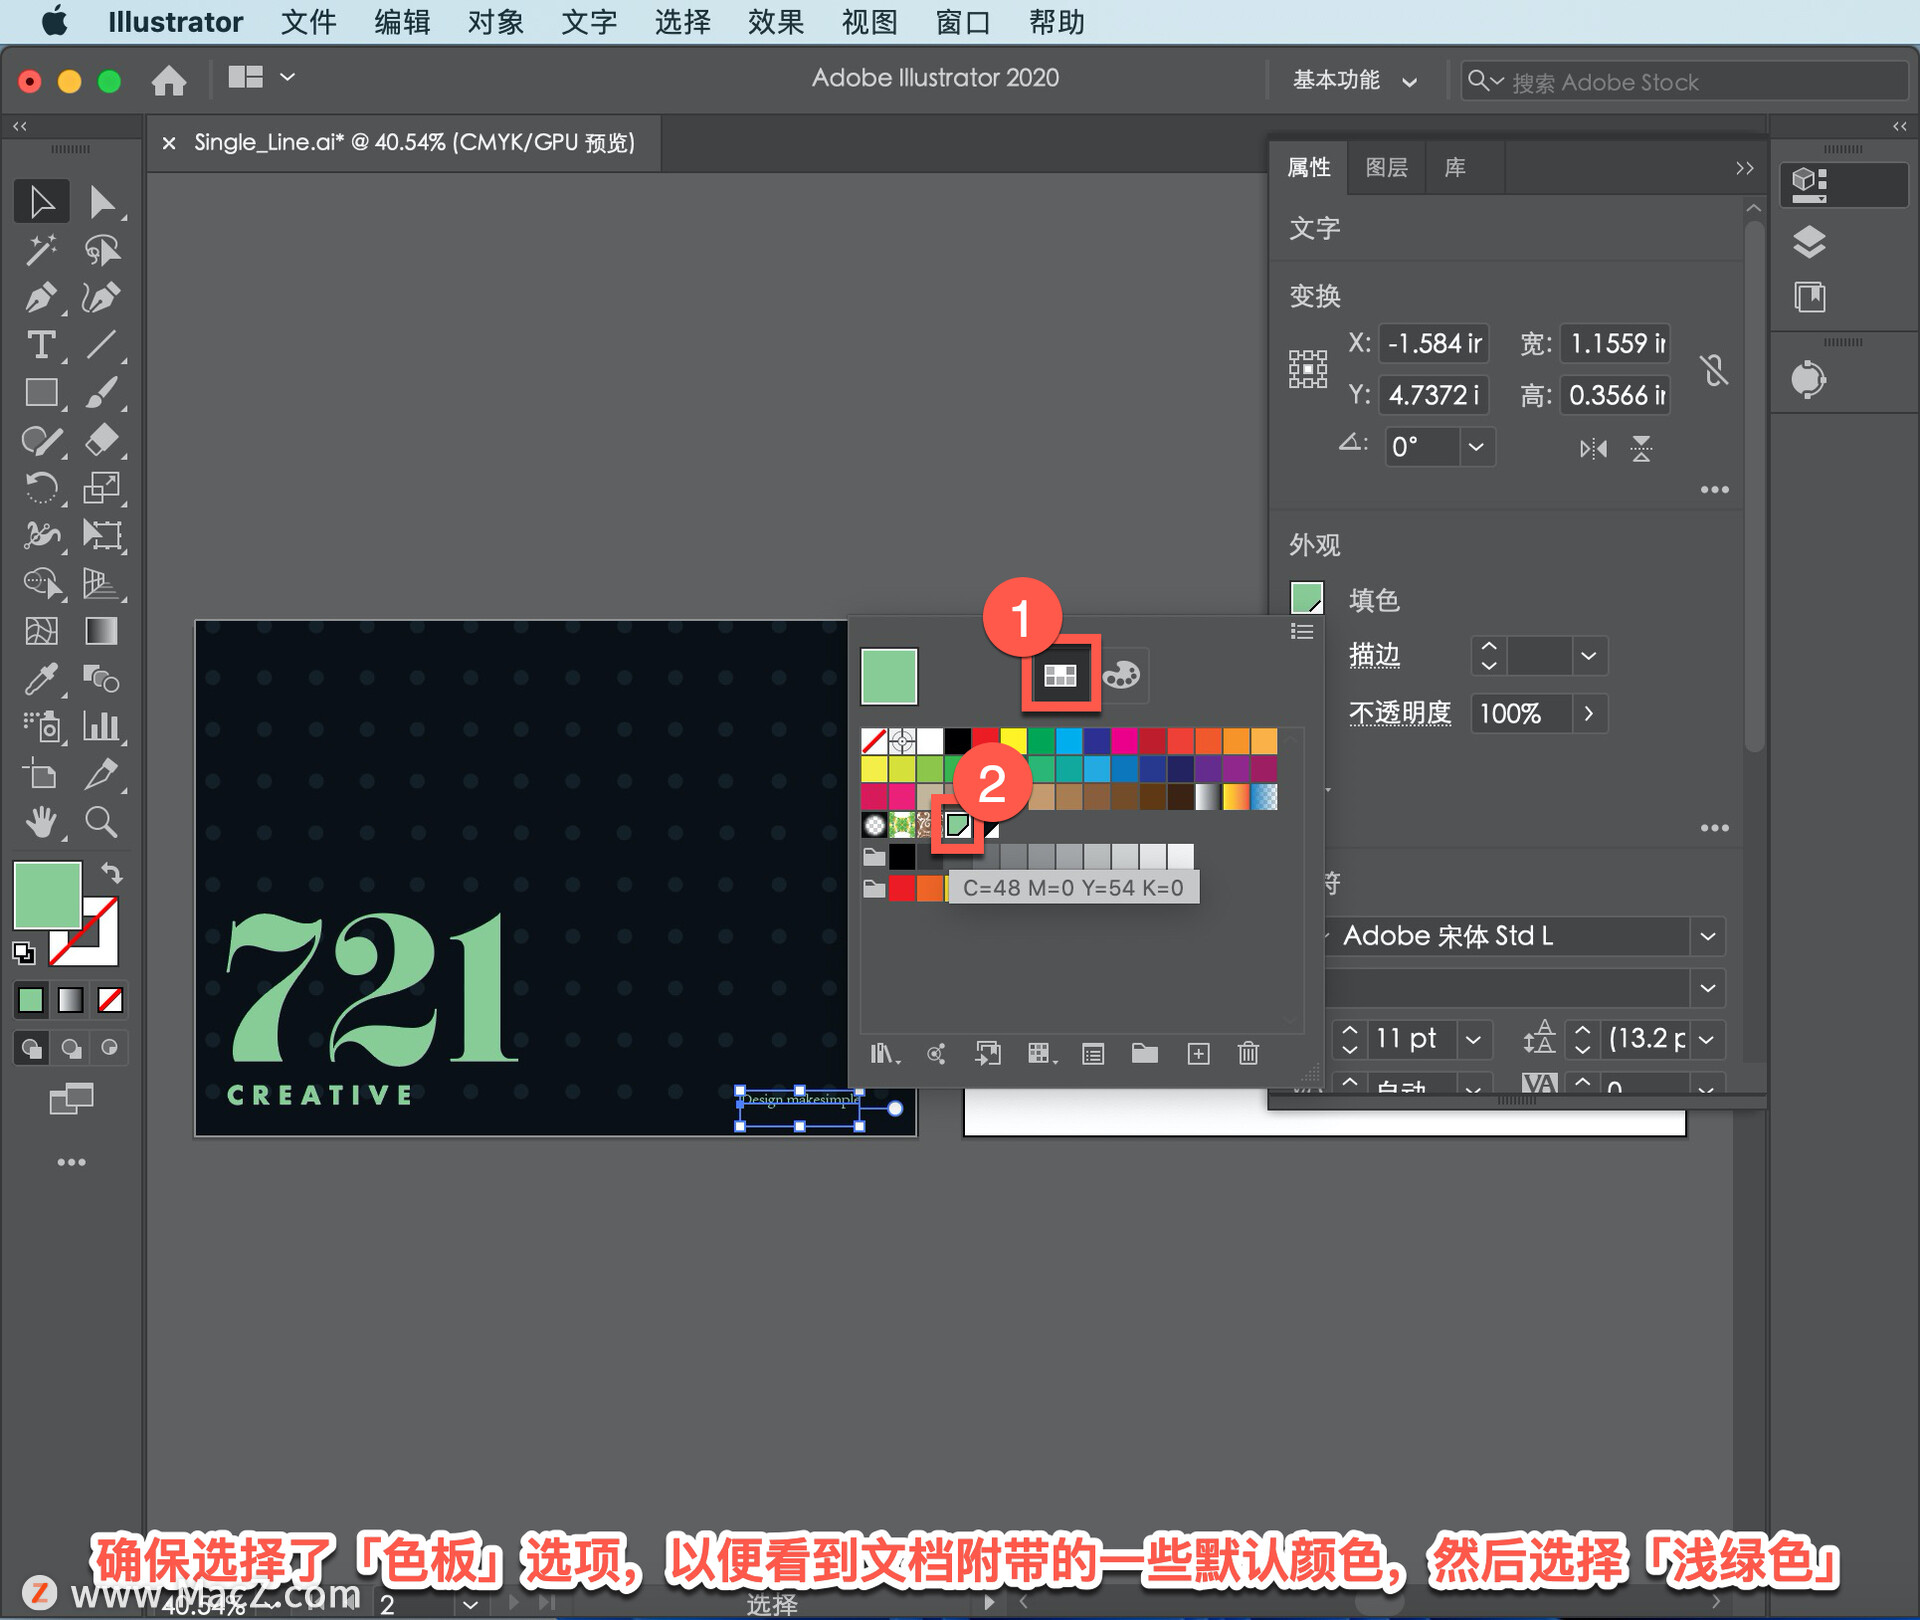Open the rotation angle dropdown
This screenshot has height=1620, width=1920.
[1476, 447]
